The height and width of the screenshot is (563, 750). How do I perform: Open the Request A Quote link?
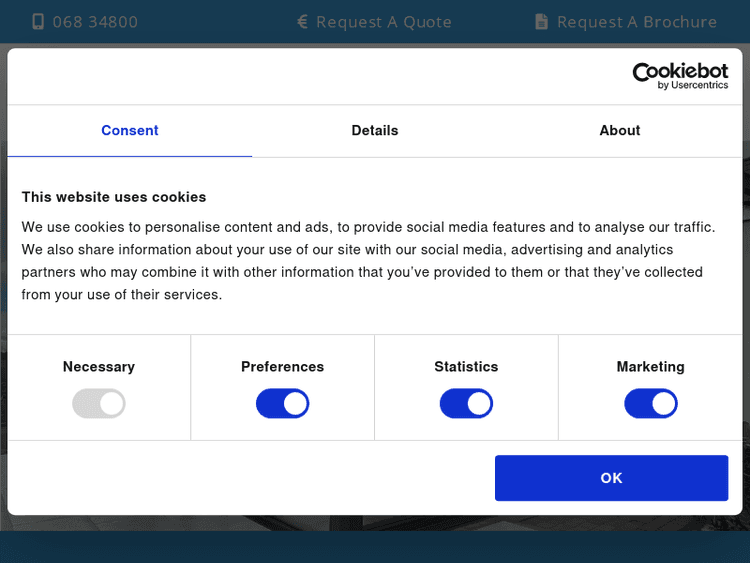(384, 21)
